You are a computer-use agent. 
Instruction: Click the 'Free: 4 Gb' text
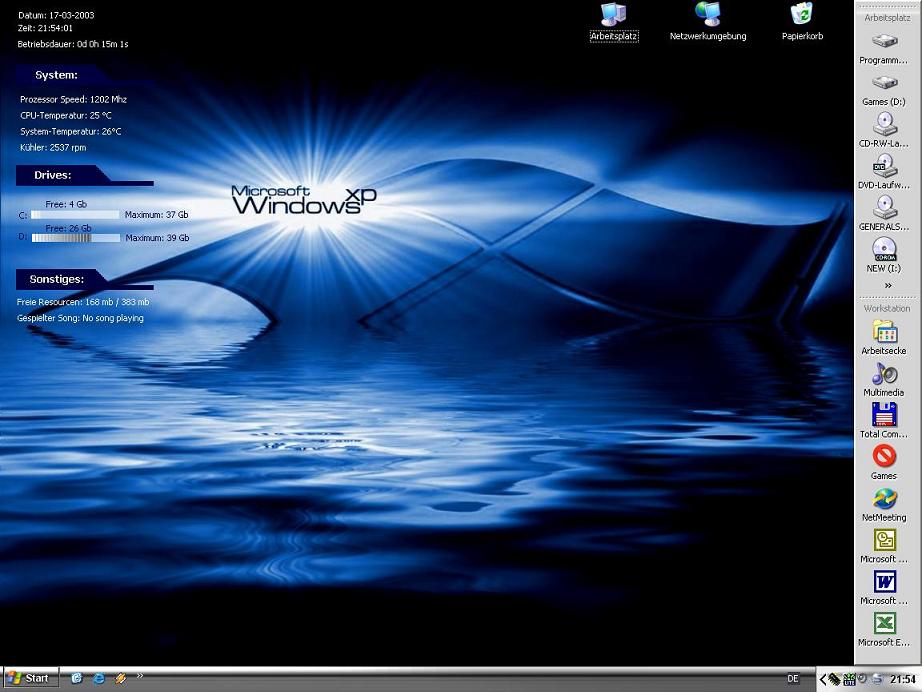click(x=66, y=205)
